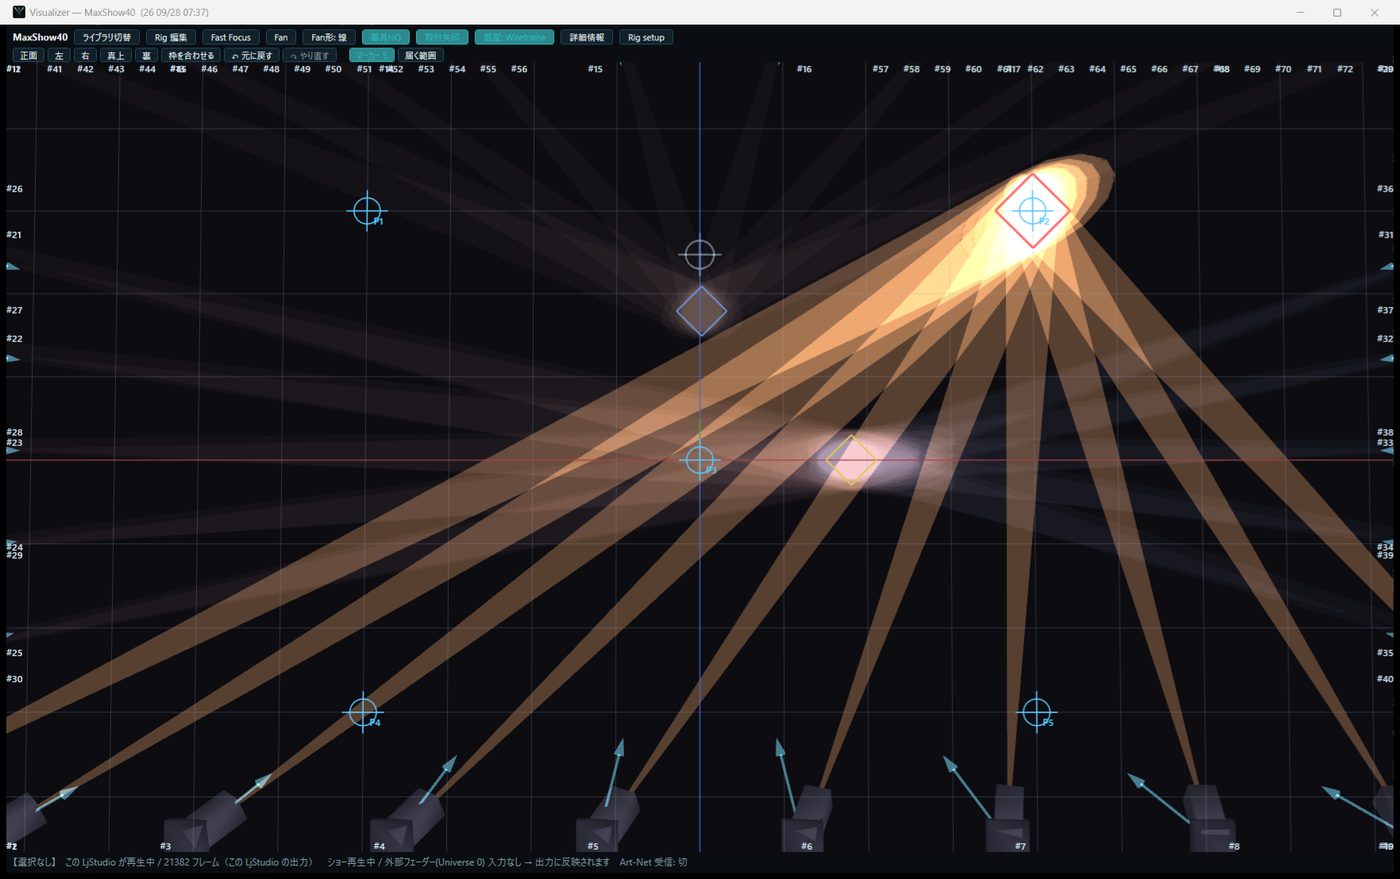This screenshot has width=1400, height=879.
Task: Select moving light fixture #5
Action: pos(607,820)
